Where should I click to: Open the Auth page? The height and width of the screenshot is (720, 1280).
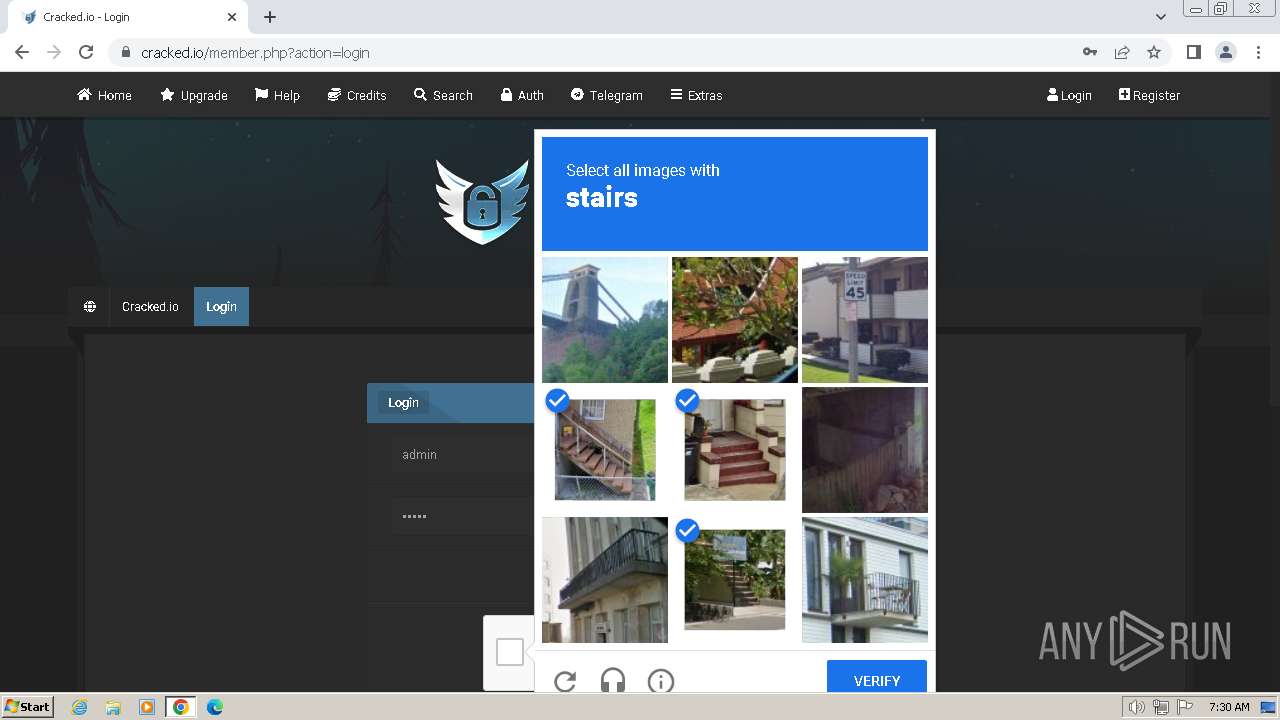pyautogui.click(x=522, y=95)
